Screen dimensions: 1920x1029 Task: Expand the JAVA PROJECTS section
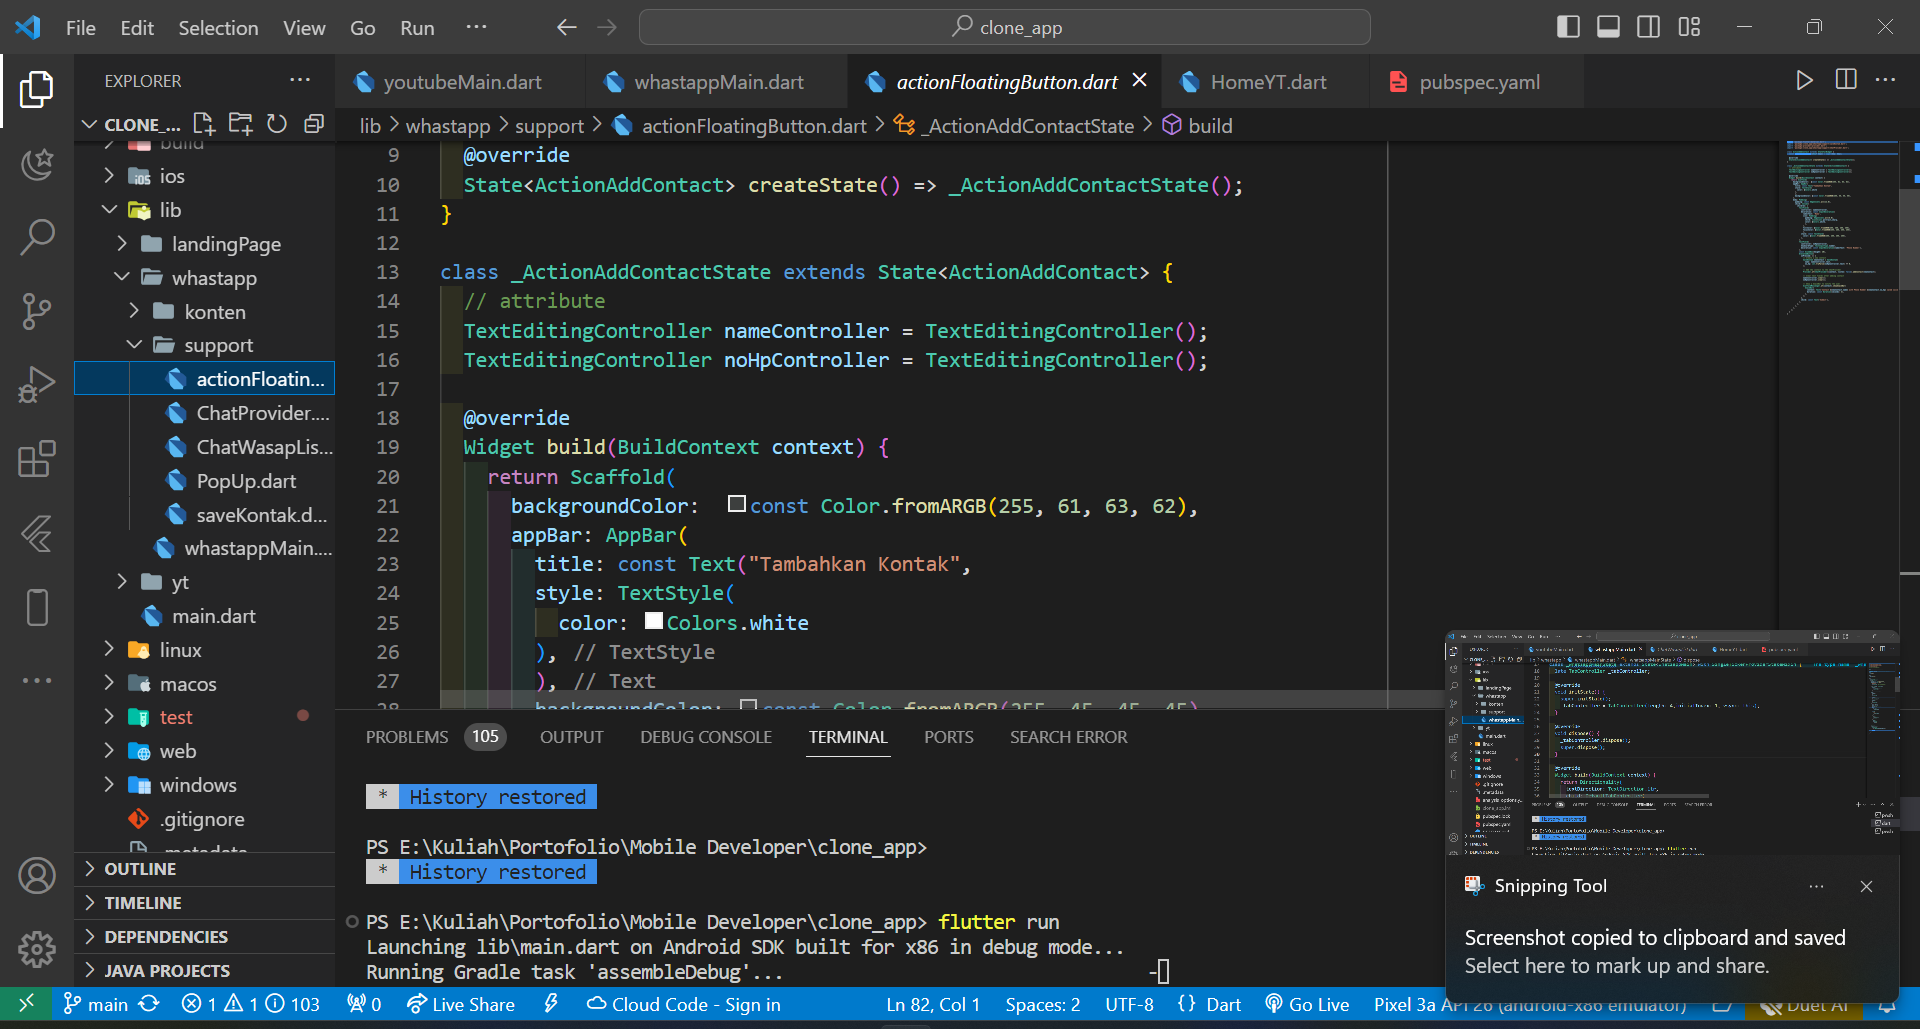point(204,971)
